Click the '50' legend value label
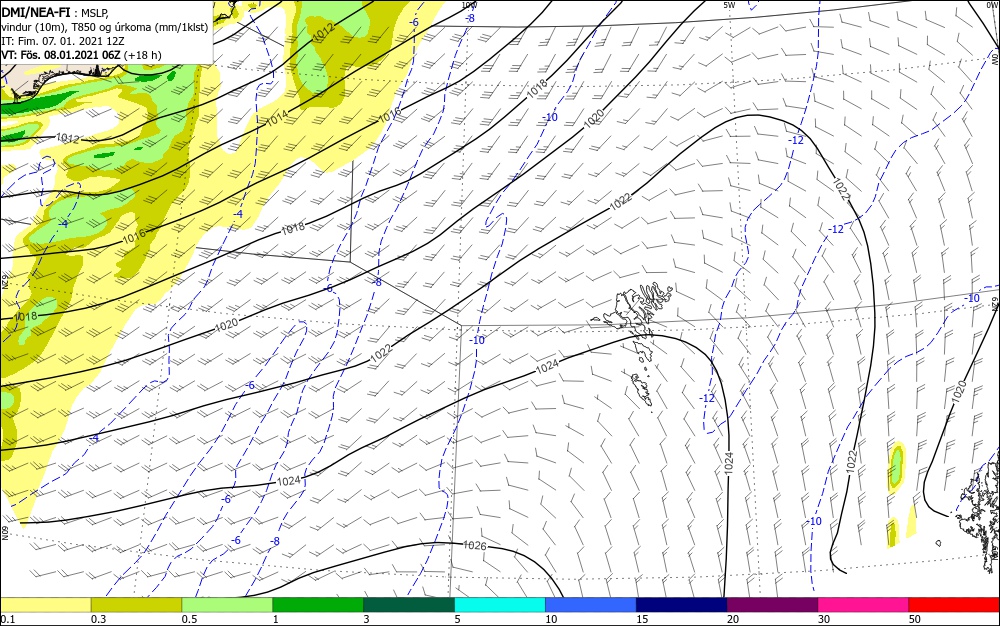Image resolution: width=1000 pixels, height=626 pixels. pyautogui.click(x=915, y=619)
